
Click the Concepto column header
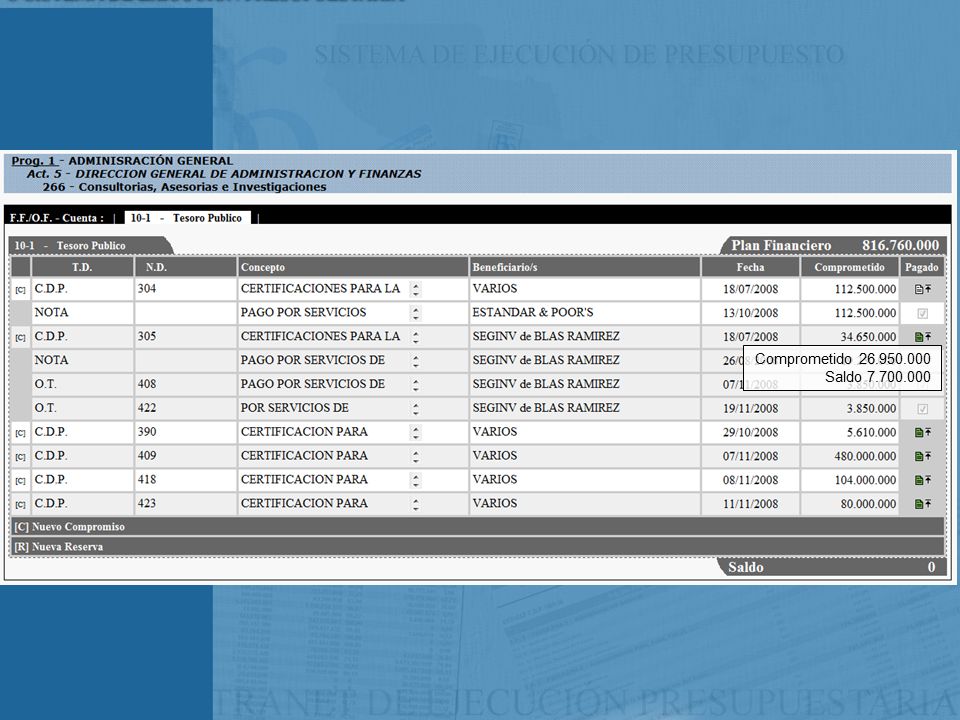point(353,267)
